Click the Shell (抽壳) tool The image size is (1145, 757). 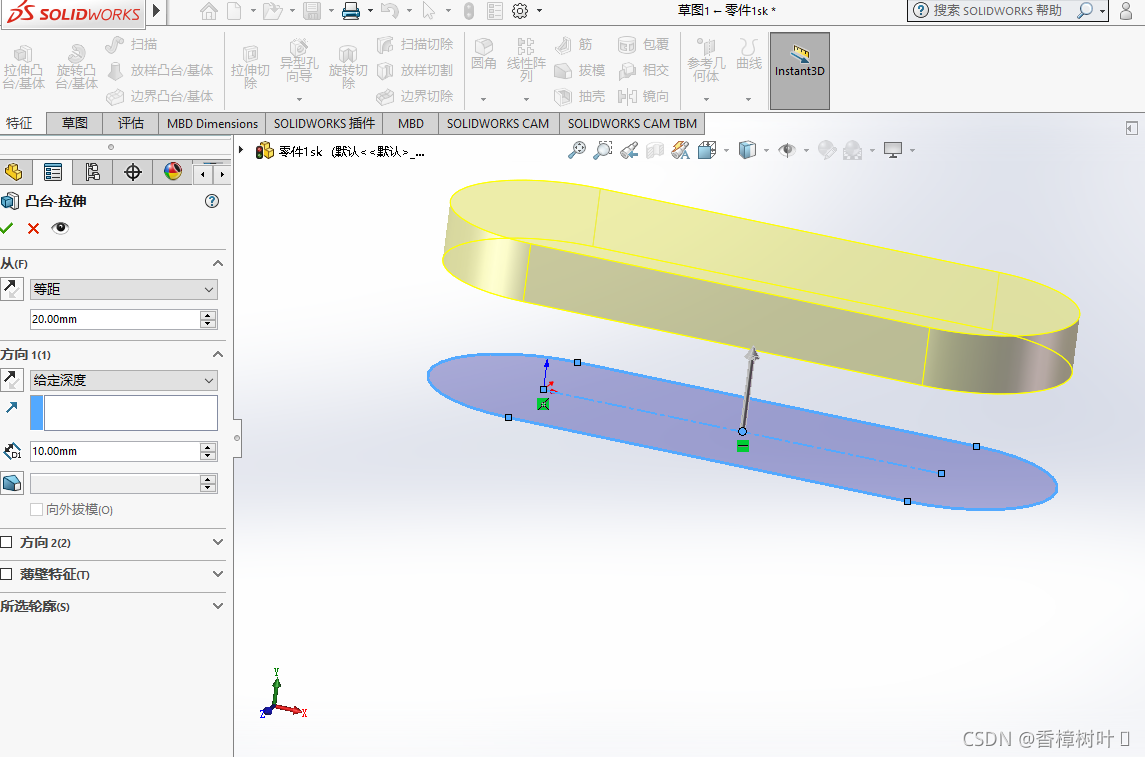point(580,96)
